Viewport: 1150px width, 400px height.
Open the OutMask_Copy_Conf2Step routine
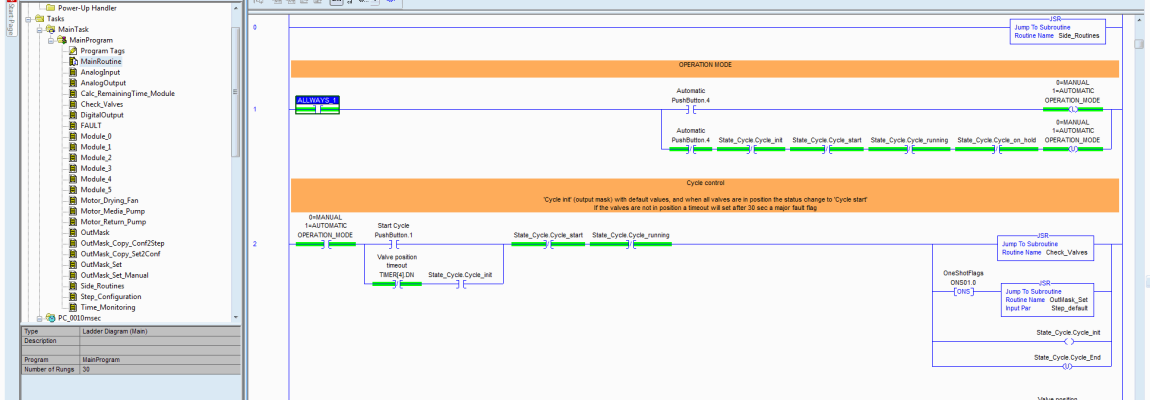[121, 243]
